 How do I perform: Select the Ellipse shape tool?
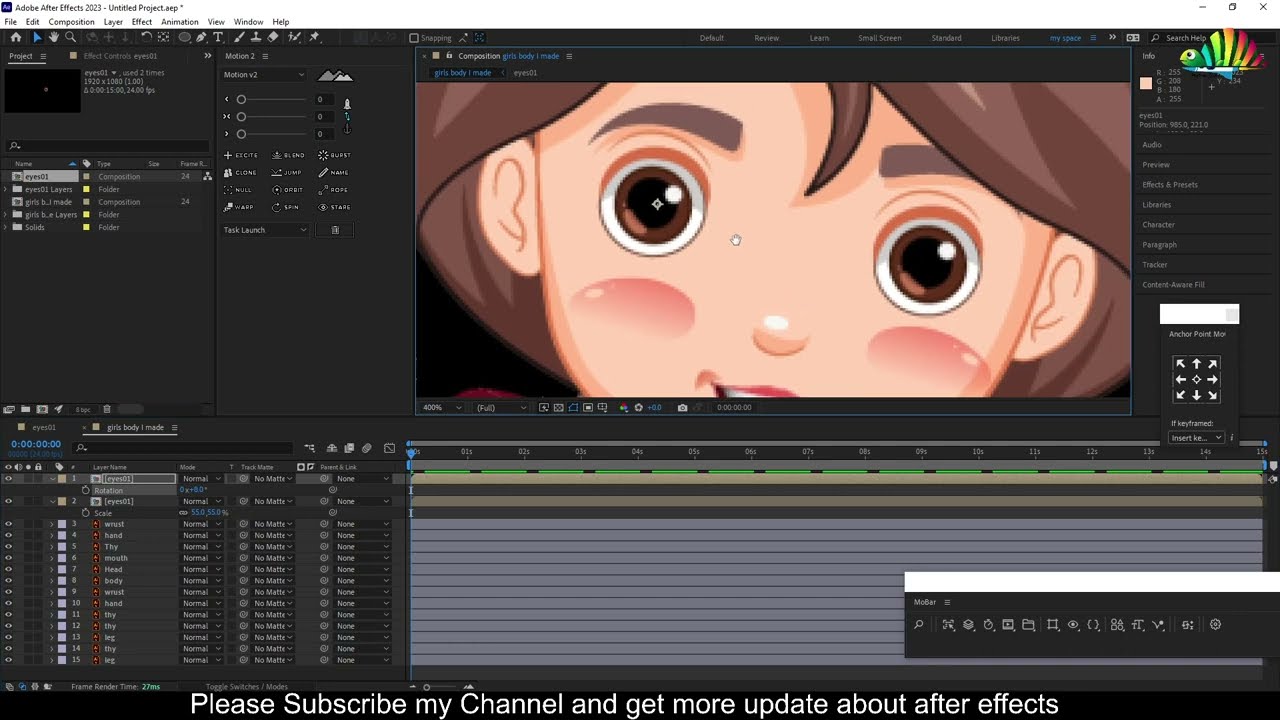click(185, 37)
